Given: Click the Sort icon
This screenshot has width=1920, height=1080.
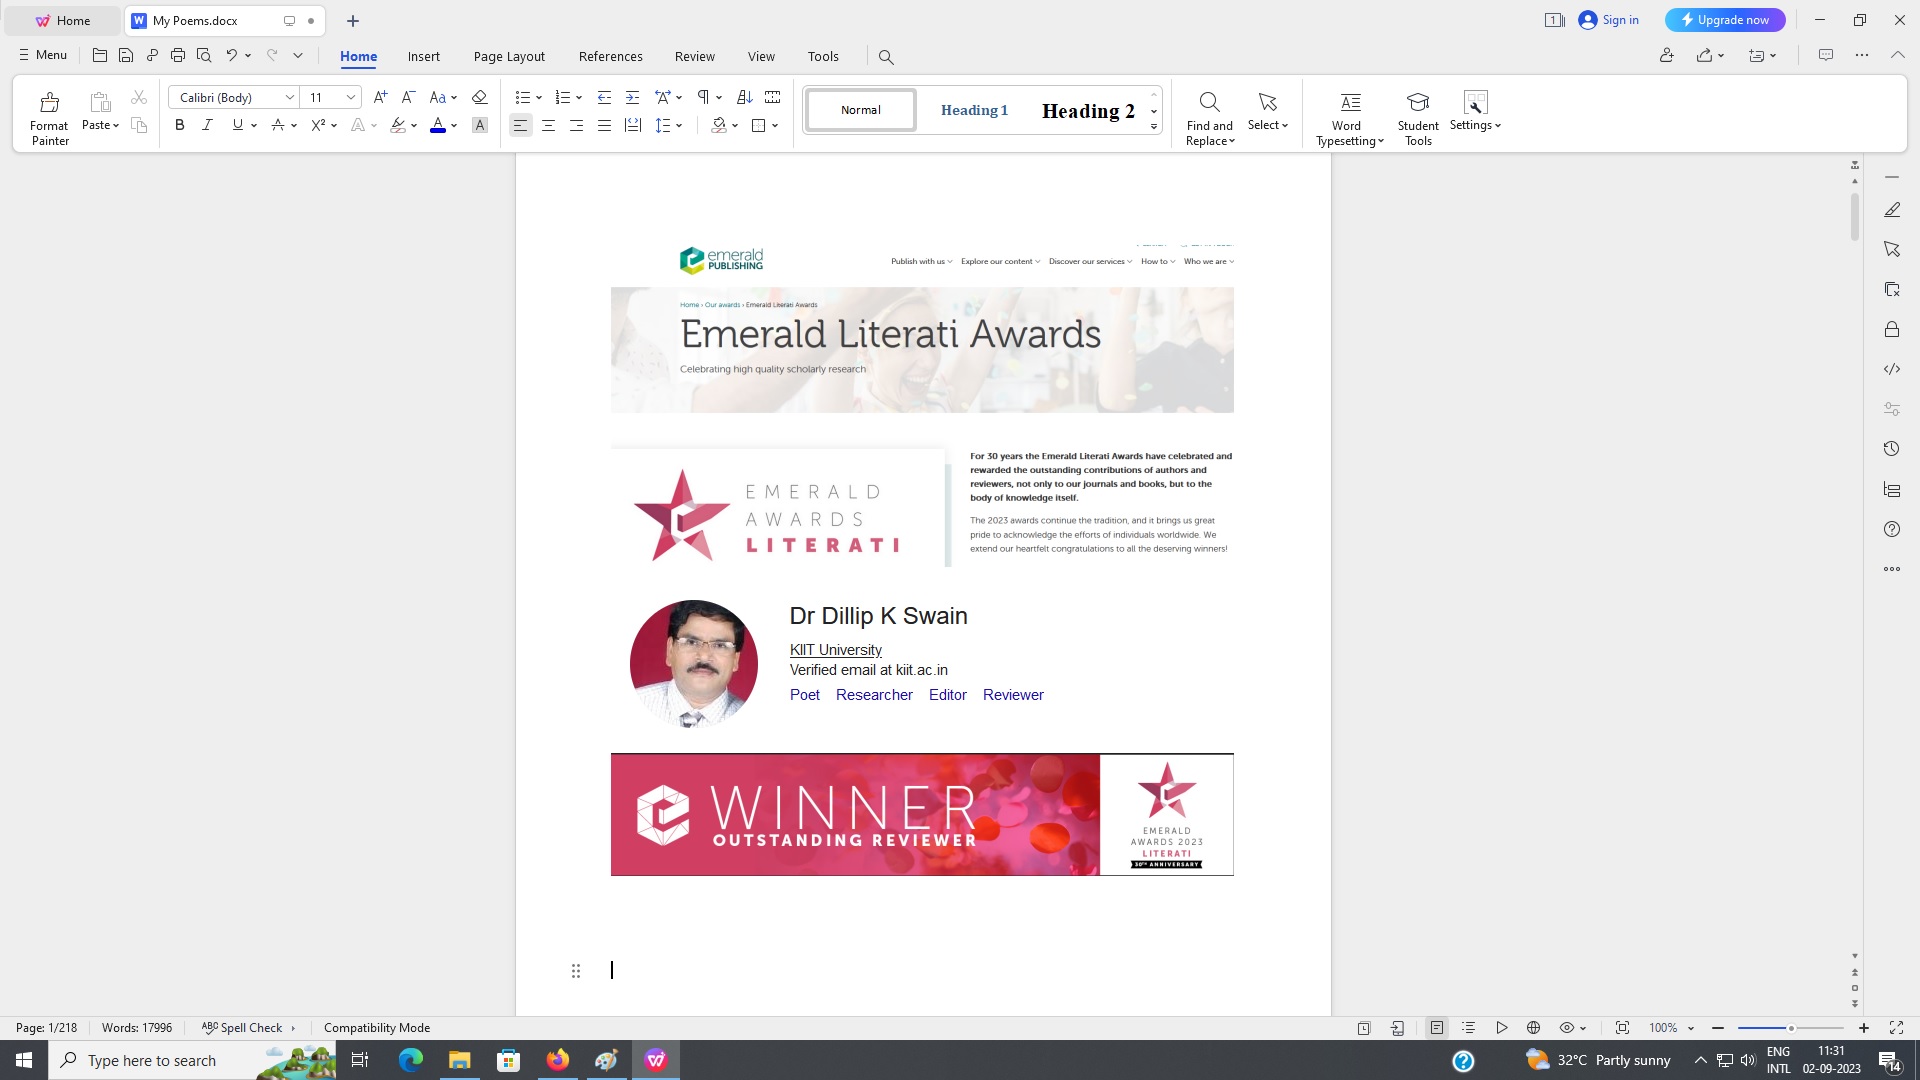Looking at the screenshot, I should (x=744, y=97).
